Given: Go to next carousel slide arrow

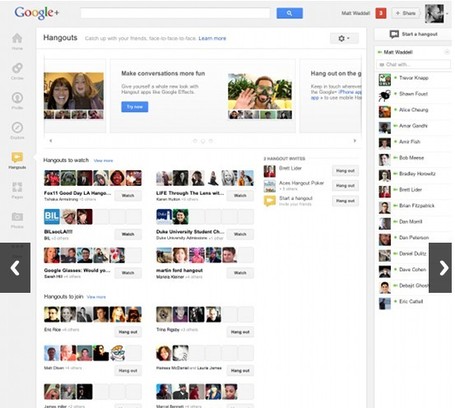Looking at the screenshot, I should click(355, 141).
